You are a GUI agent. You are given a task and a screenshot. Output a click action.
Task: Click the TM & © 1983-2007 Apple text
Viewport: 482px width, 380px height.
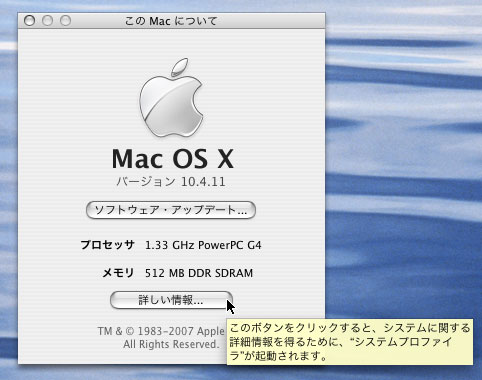tap(161, 331)
